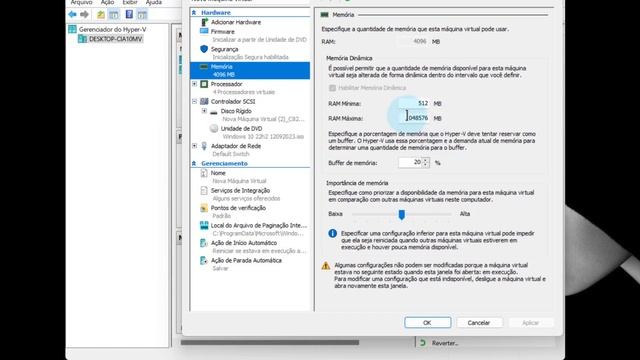Viewport: 640px width, 360px height.
Task: Click the Segurança shield icon
Action: [x=204, y=49]
